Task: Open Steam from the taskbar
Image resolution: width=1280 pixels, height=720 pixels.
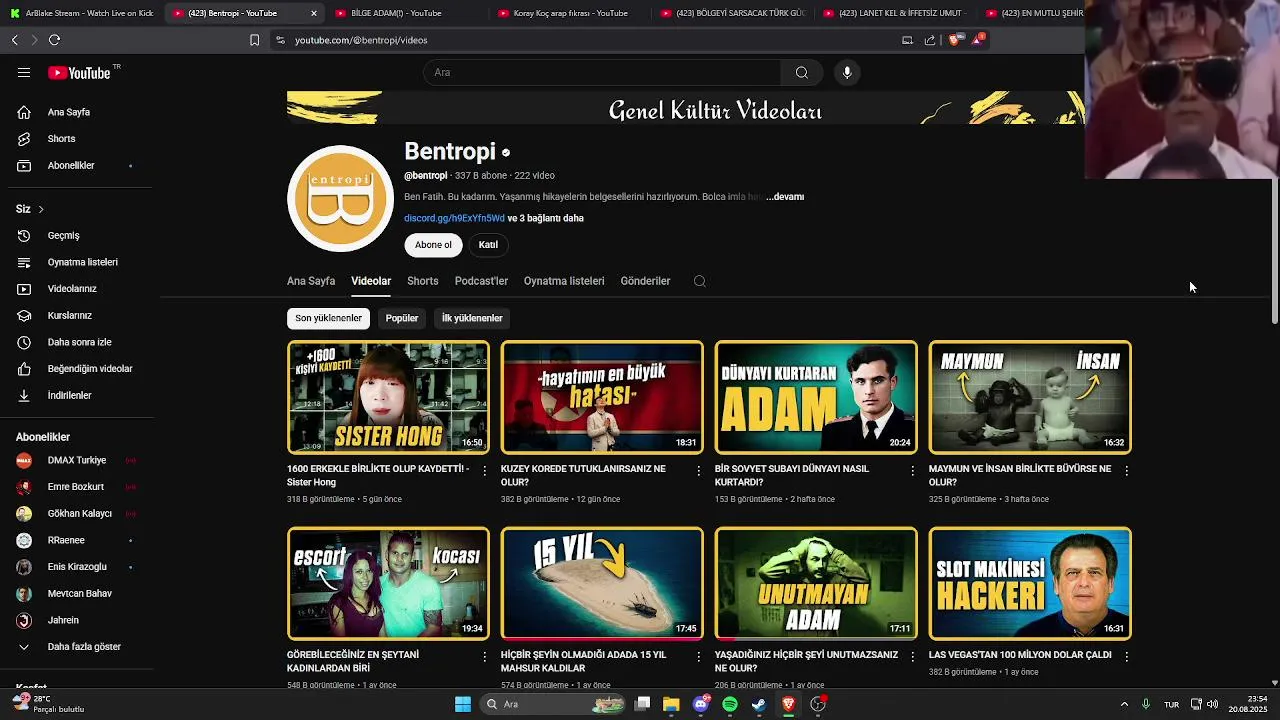Action: [x=759, y=704]
